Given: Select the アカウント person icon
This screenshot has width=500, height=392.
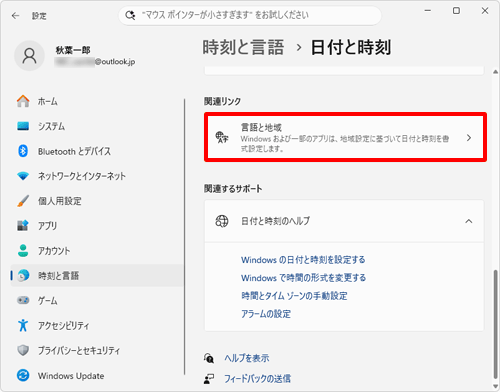Looking at the screenshot, I should click(x=23, y=251).
